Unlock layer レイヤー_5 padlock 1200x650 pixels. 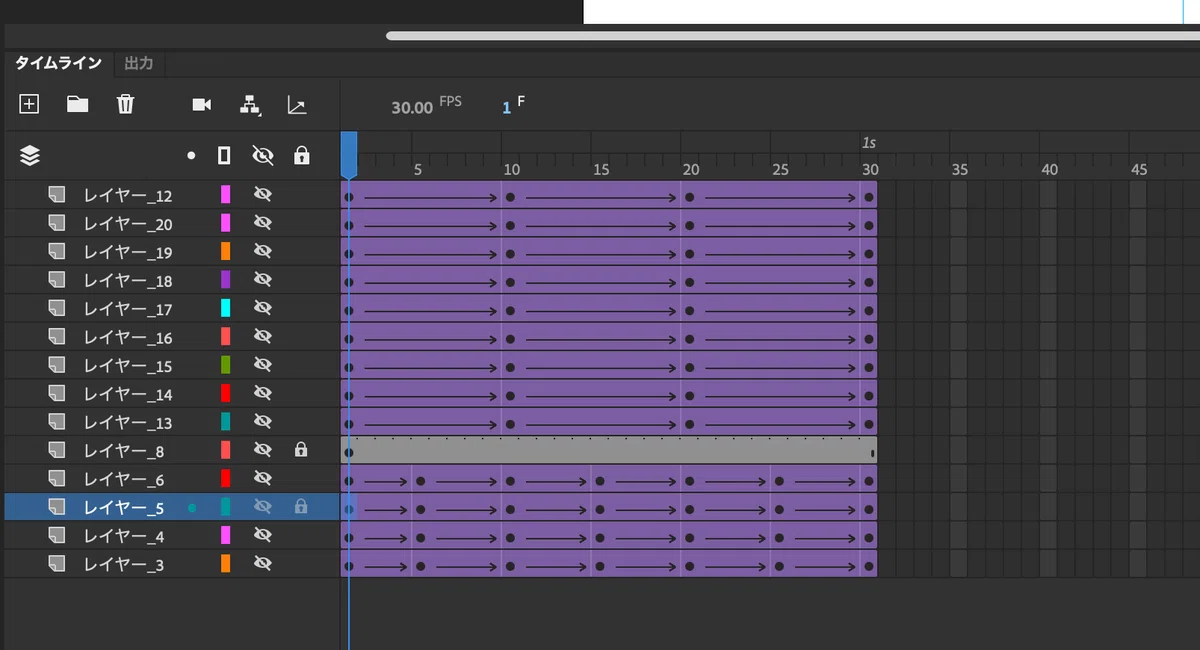point(301,507)
